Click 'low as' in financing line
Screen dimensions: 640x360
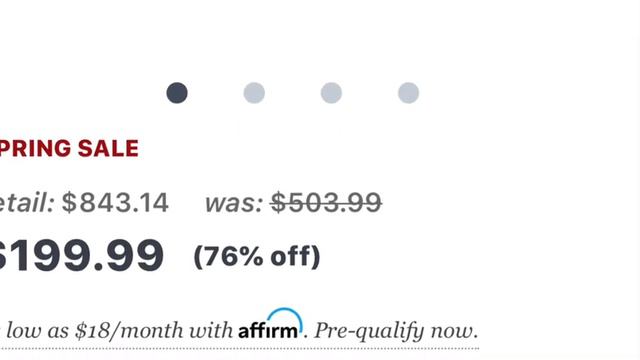[x=38, y=331]
